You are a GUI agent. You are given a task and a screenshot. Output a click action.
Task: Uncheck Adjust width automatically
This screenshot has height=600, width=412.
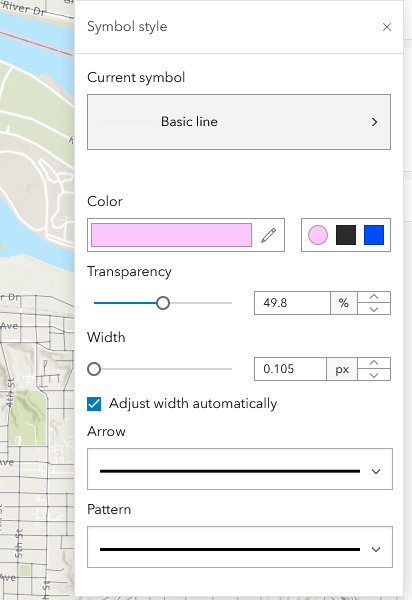point(94,404)
